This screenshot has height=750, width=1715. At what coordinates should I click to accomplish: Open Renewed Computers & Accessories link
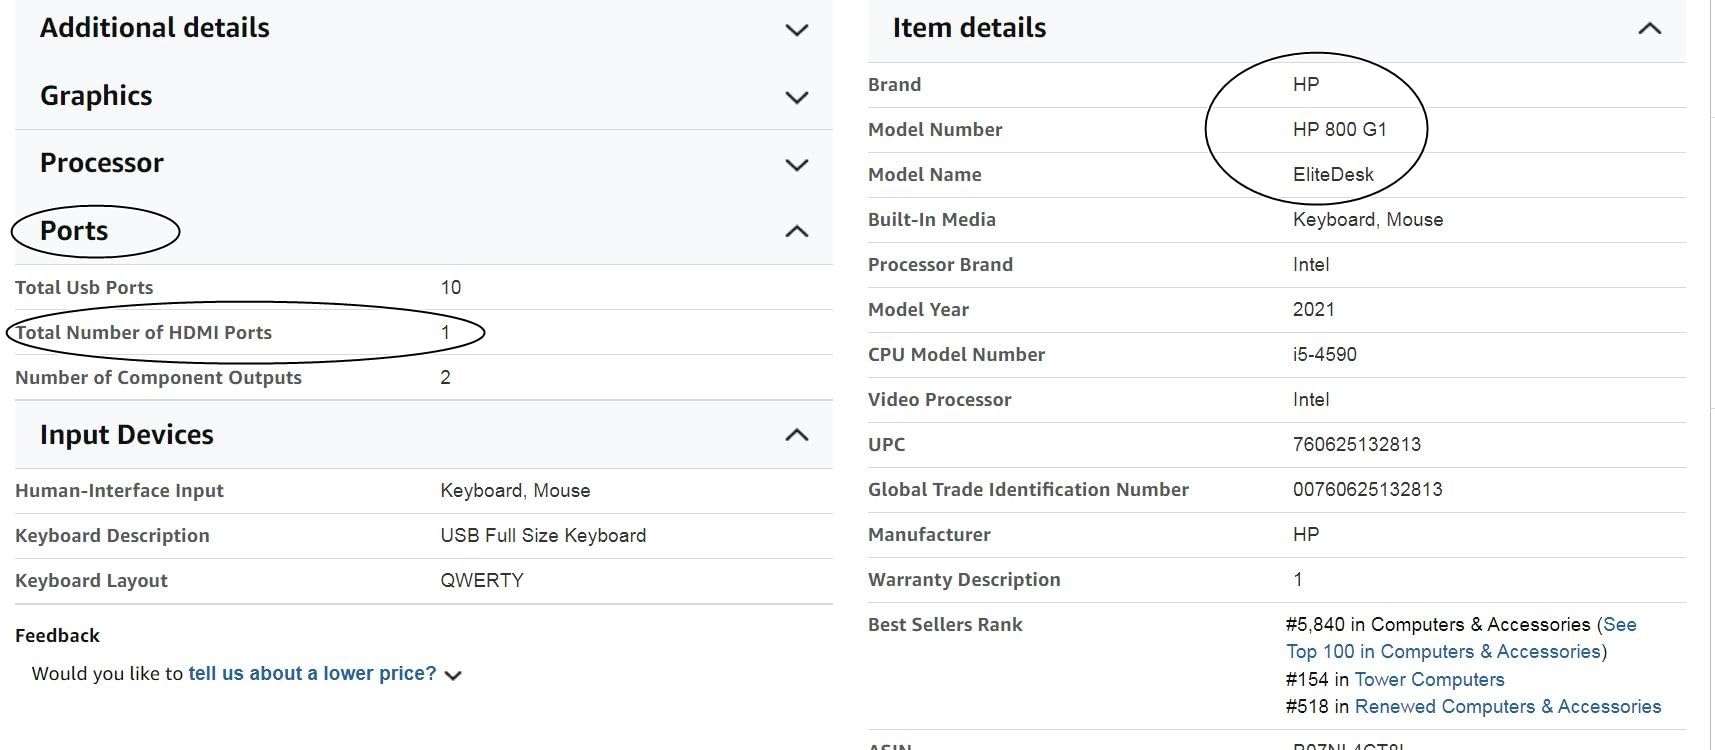pyautogui.click(x=1507, y=706)
